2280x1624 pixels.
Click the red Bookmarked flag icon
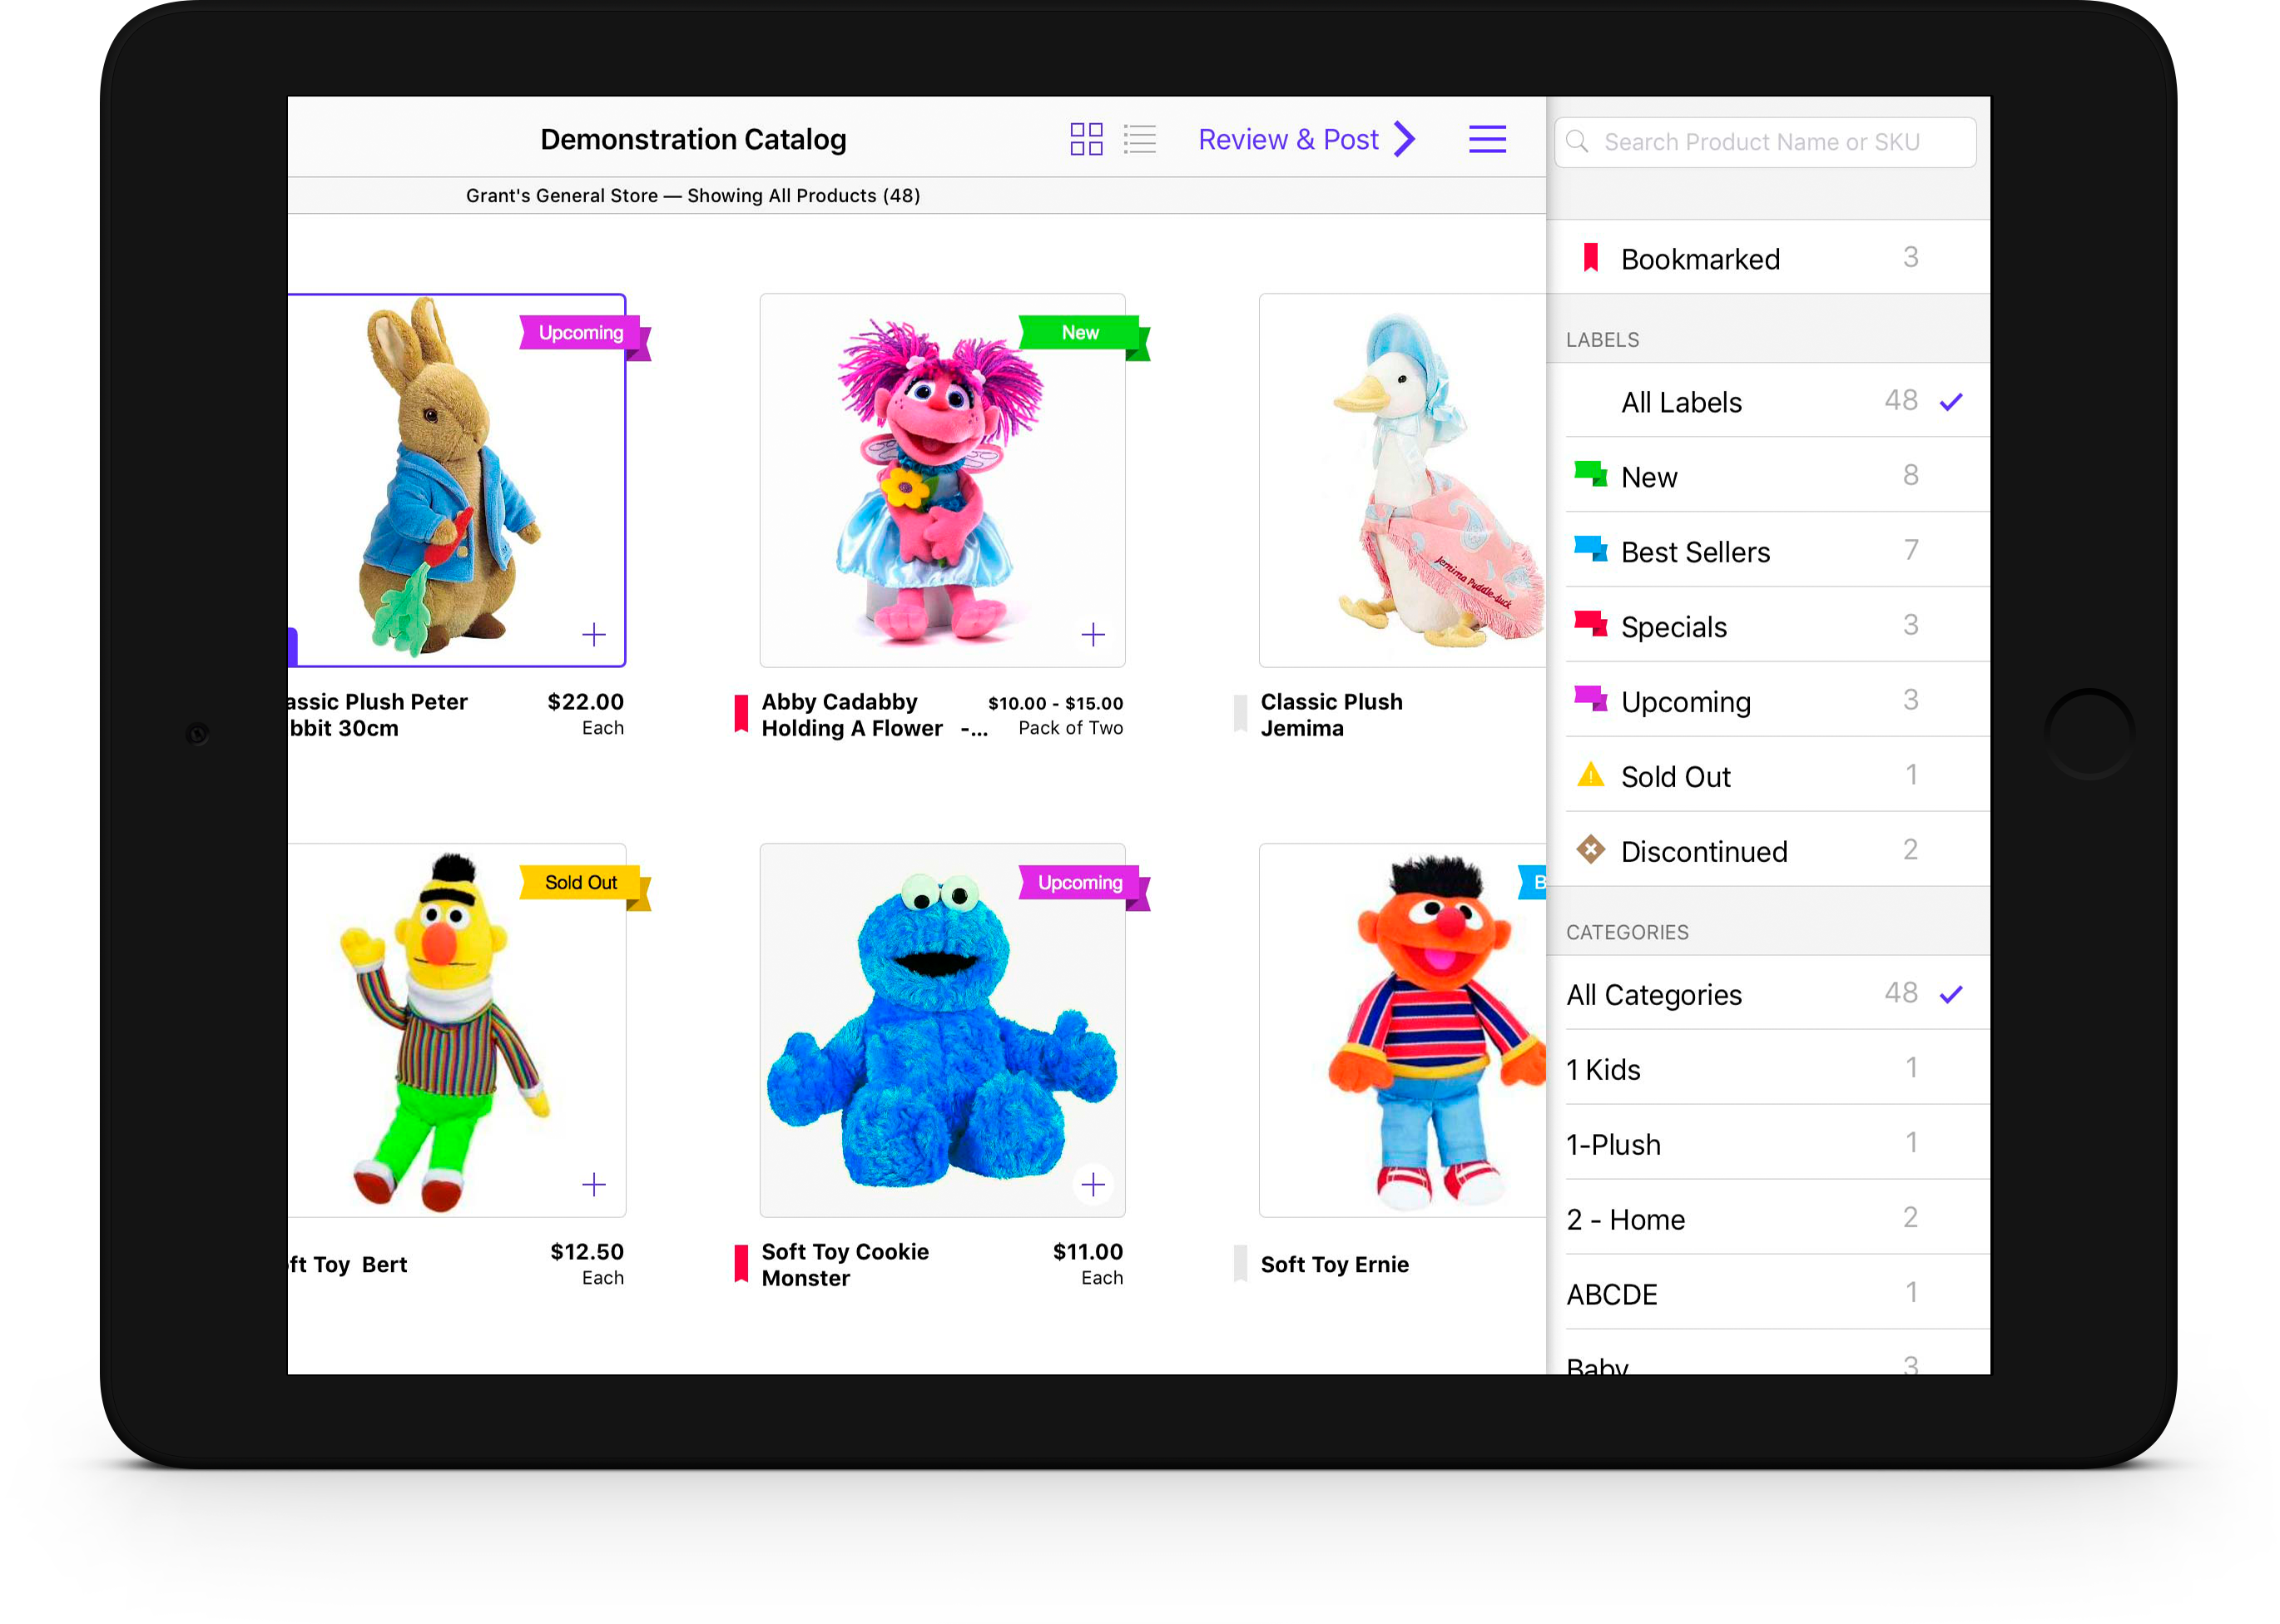(x=1590, y=257)
